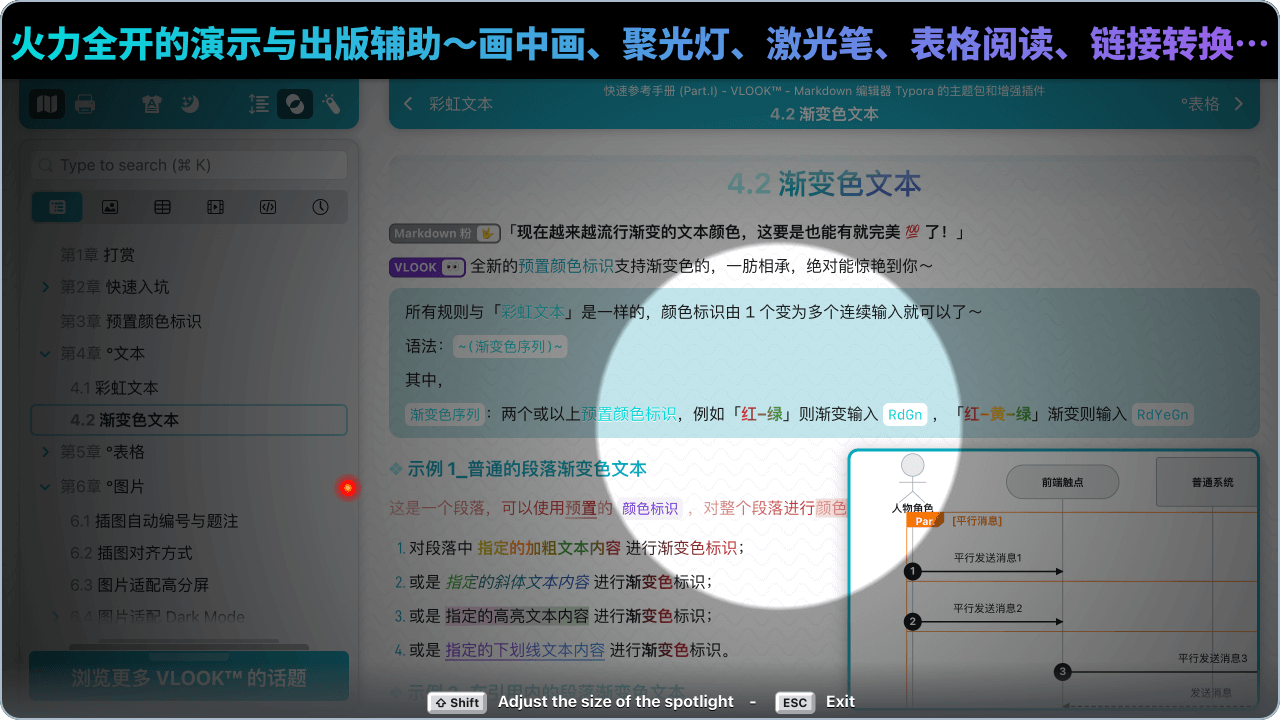1280x720 pixels.
Task: Expand 第2章 快速入坑 chevron
Action: [x=45, y=287]
